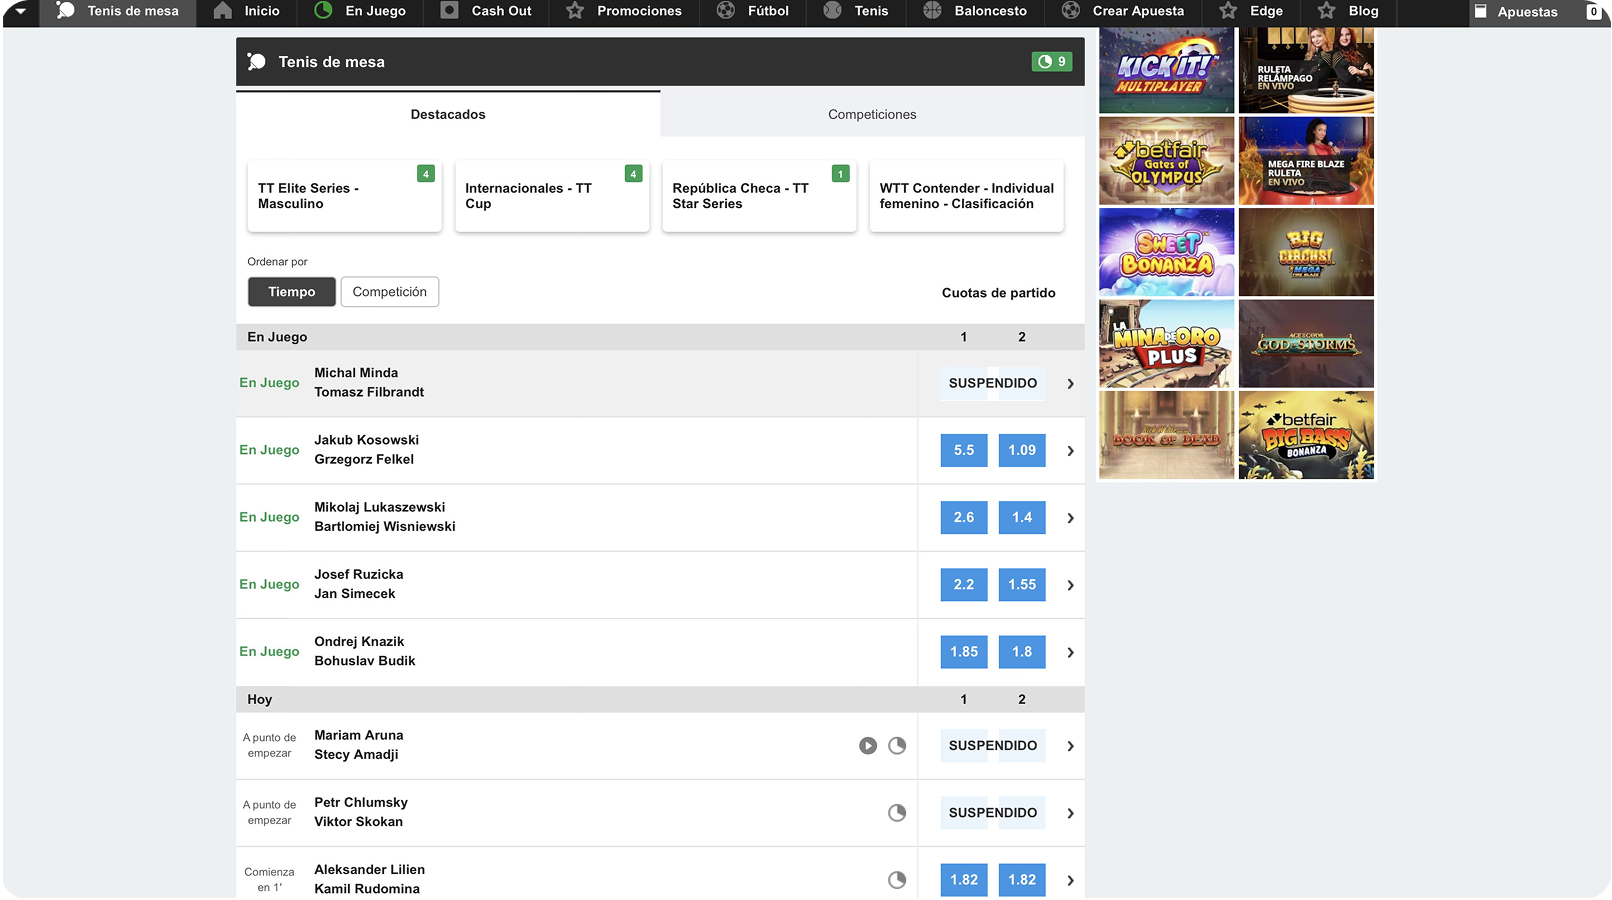Bet 1.85 on Ondrej Knazik

[x=964, y=652]
